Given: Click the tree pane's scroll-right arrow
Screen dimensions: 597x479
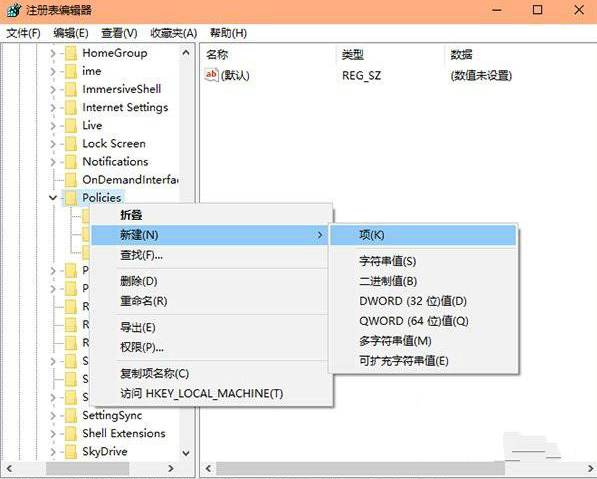Looking at the screenshot, I should (171, 468).
